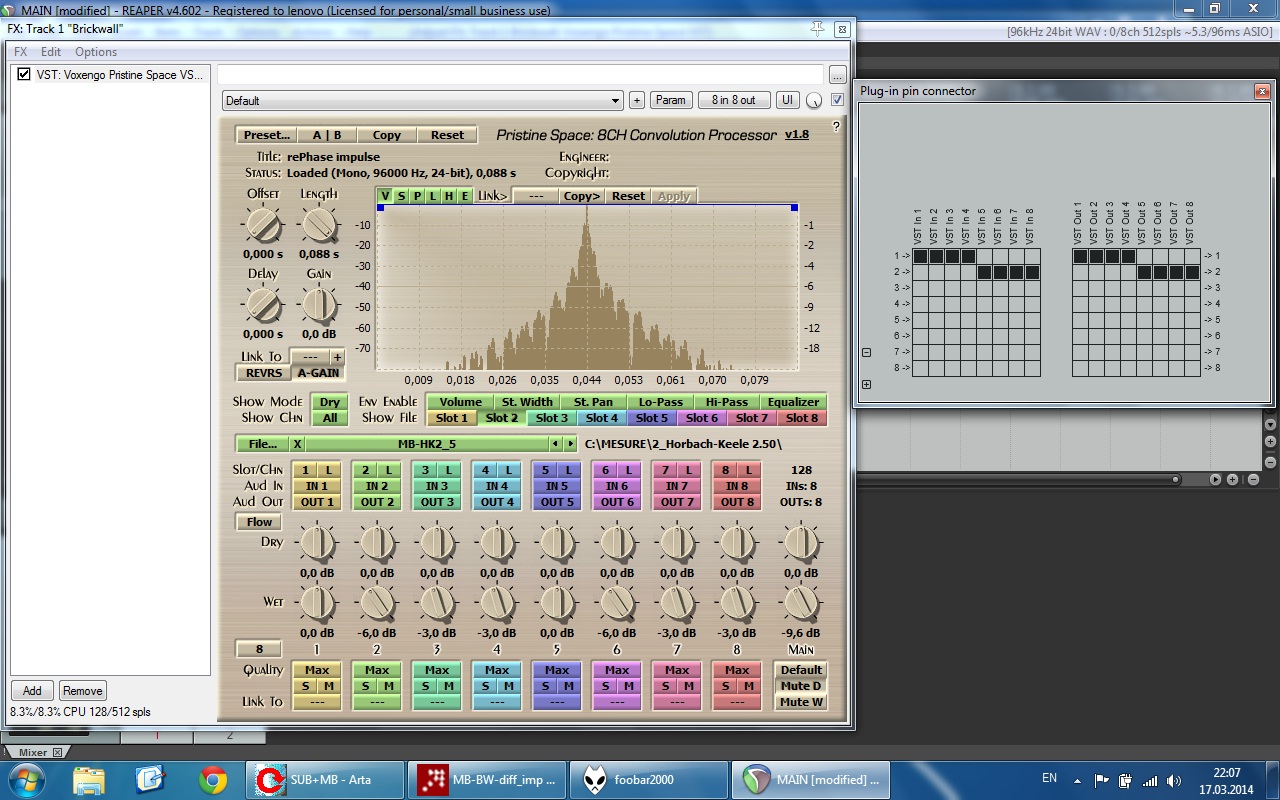Open the '8 in 8 out' pin routing
Image resolution: width=1280 pixels, height=800 pixels.
733,100
